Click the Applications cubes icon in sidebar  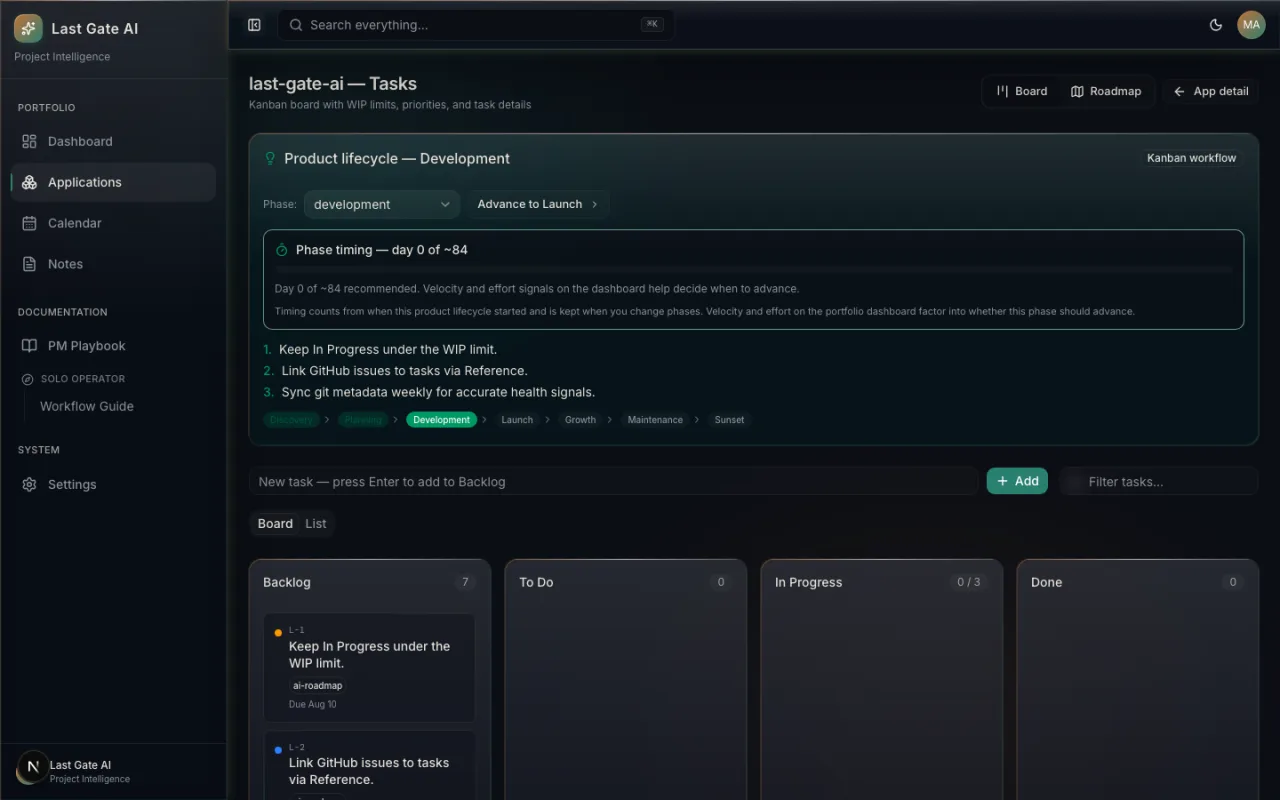[29, 183]
